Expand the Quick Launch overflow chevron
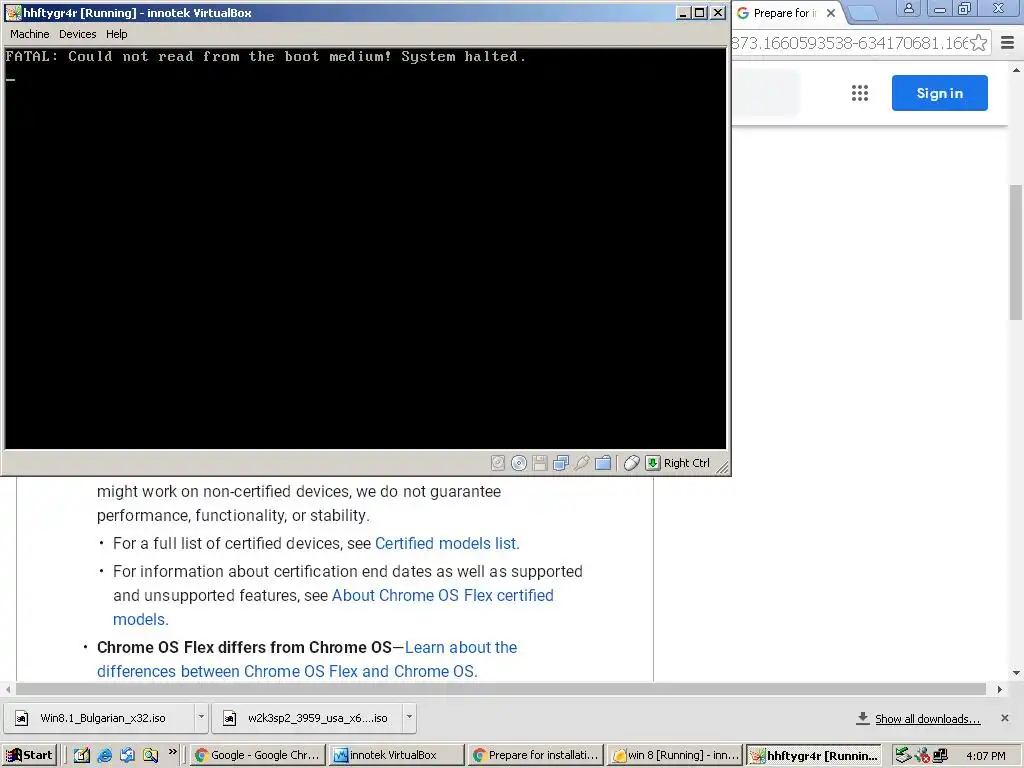Viewport: 1024px width, 768px height. (x=172, y=752)
